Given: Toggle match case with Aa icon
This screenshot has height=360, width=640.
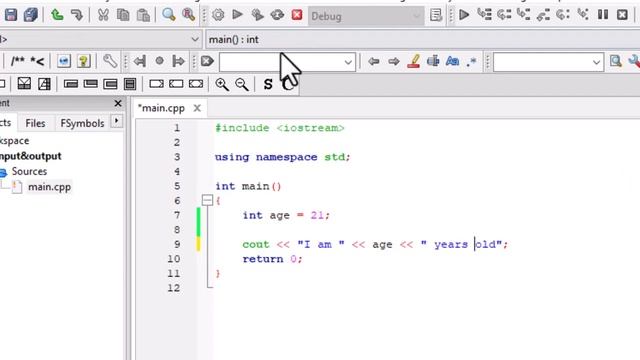Looking at the screenshot, I should (x=453, y=61).
